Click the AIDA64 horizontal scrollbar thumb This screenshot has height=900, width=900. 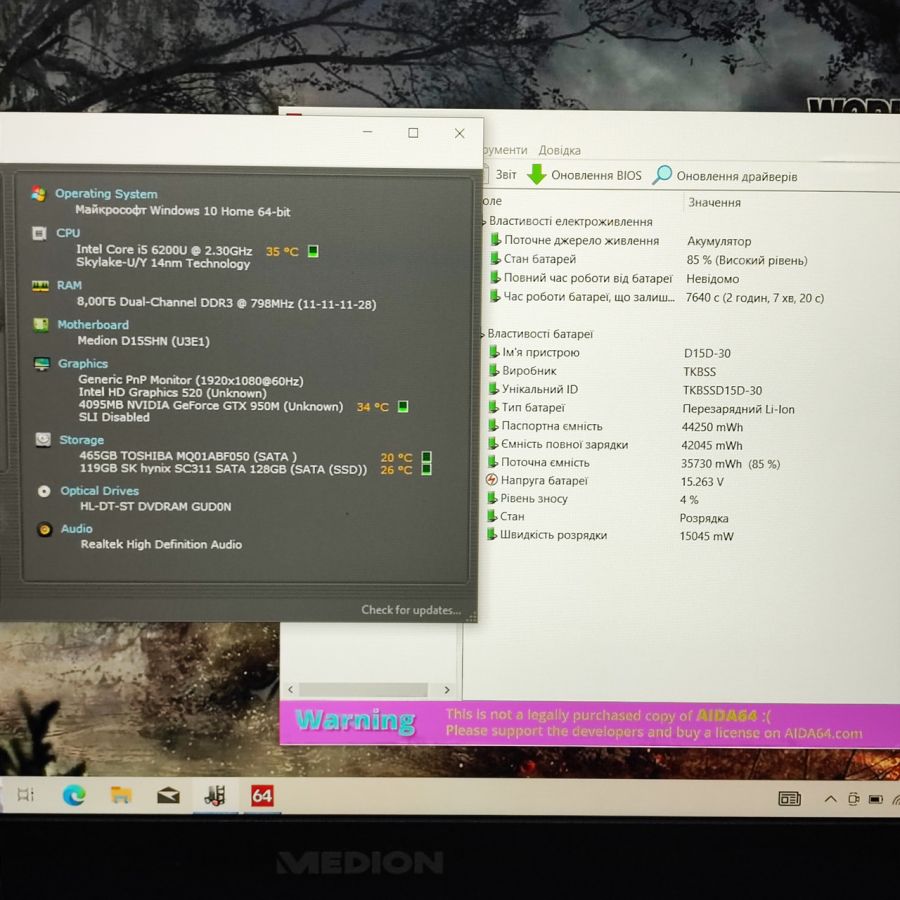point(363,690)
